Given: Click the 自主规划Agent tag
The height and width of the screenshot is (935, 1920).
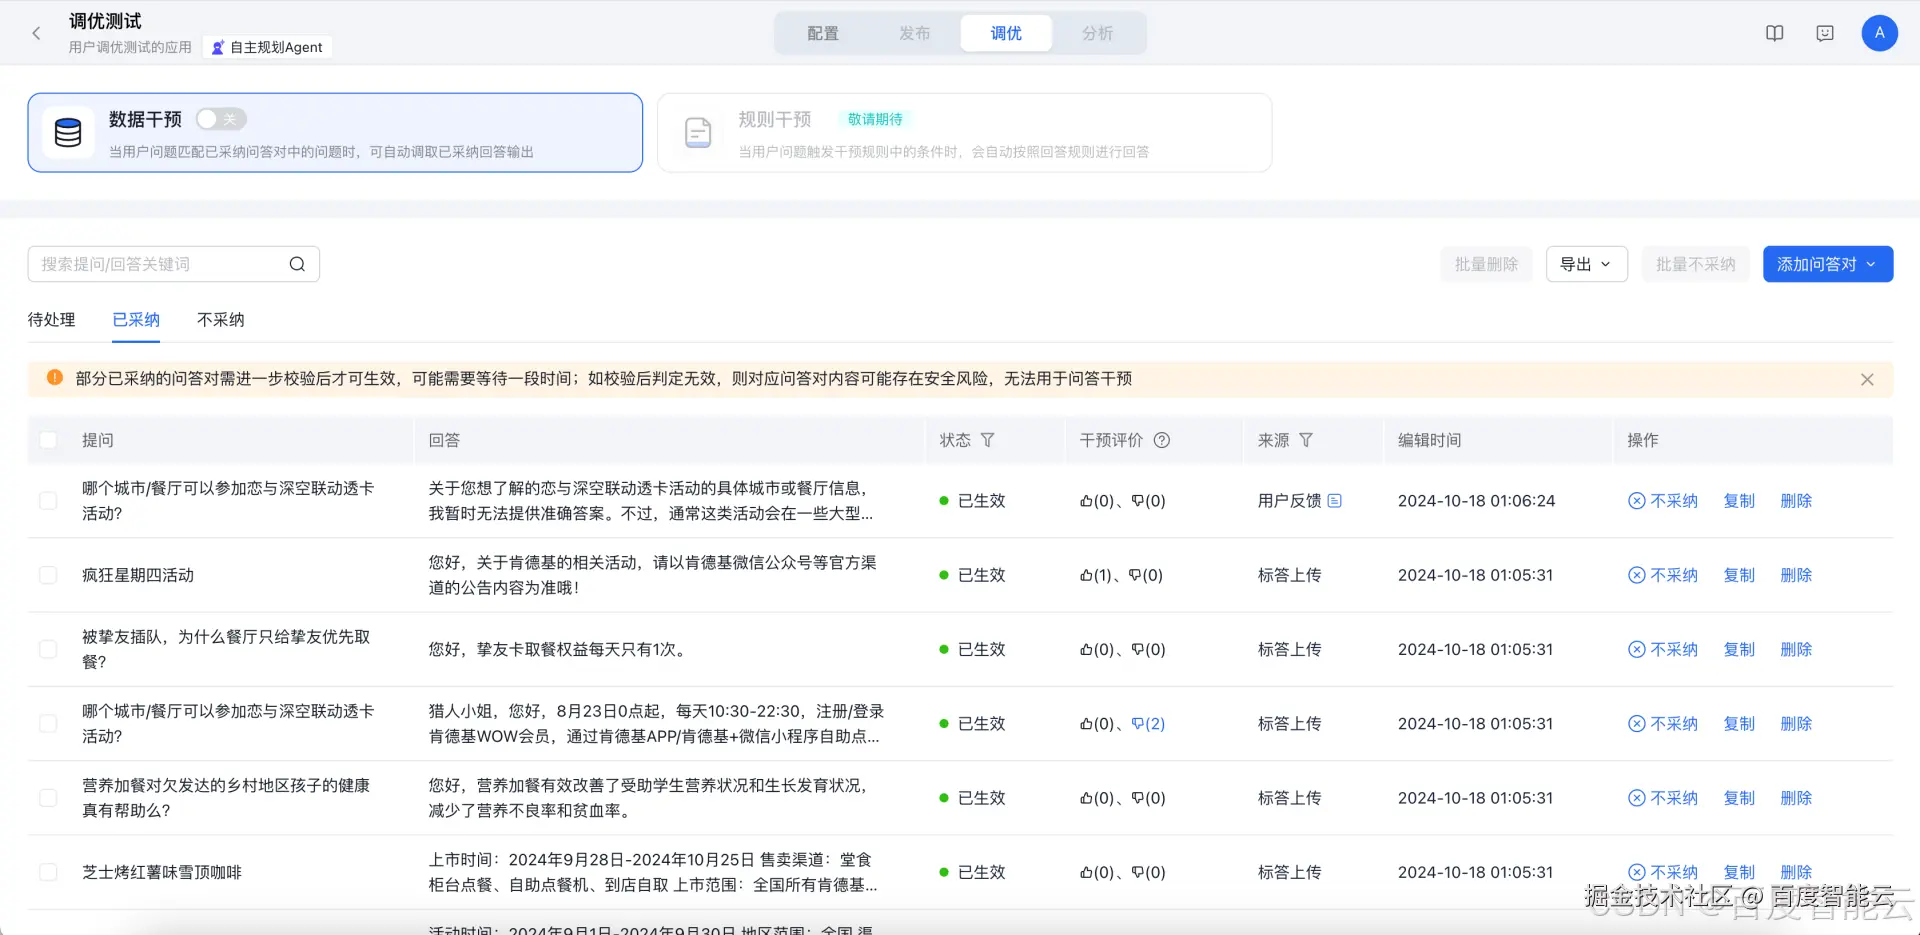Looking at the screenshot, I should tap(267, 47).
